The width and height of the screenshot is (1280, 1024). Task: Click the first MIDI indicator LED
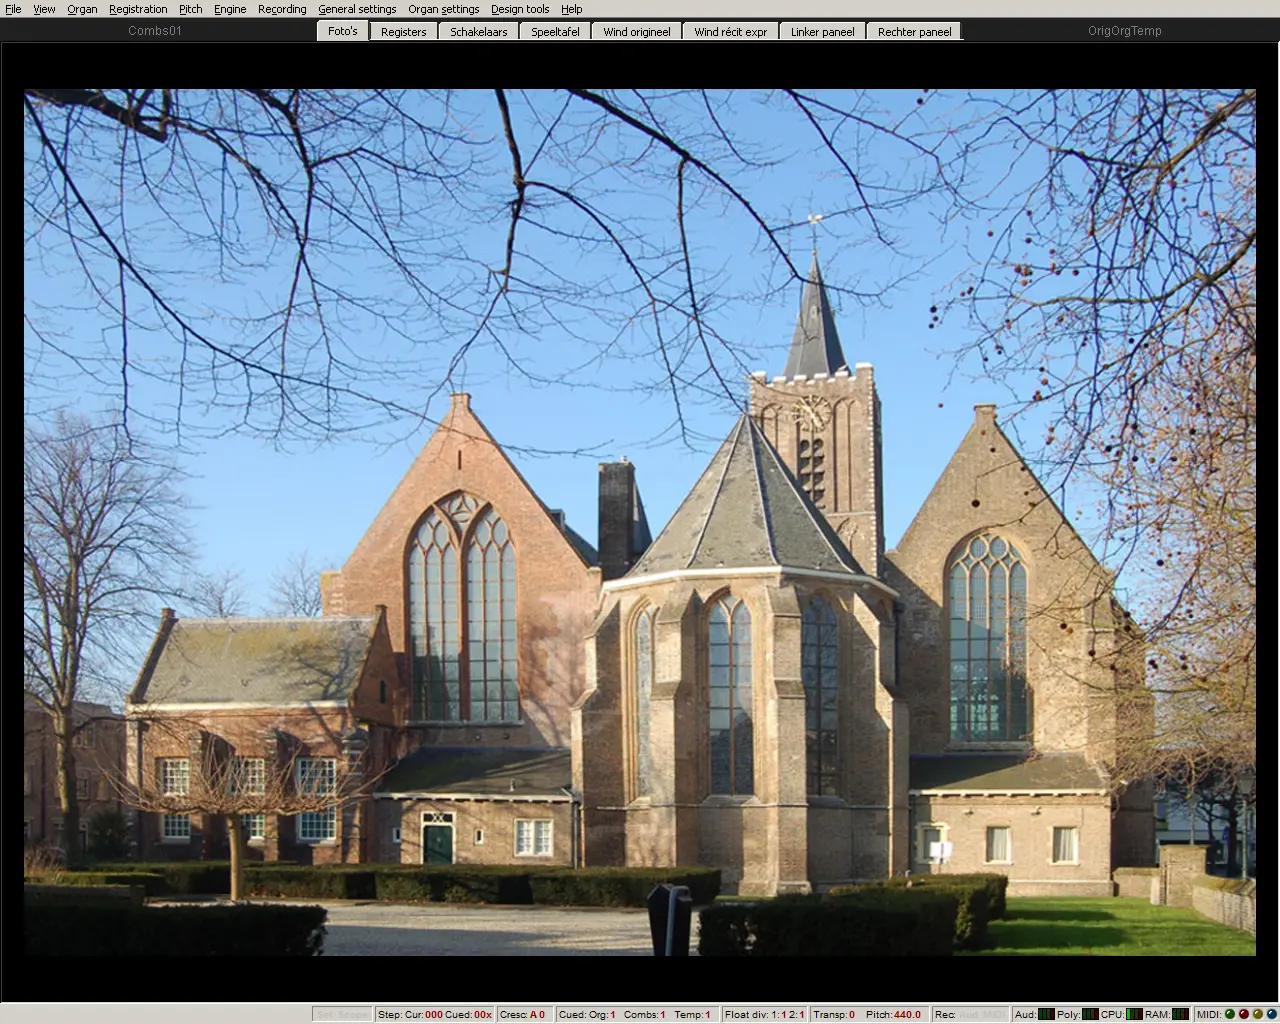tap(1230, 1014)
